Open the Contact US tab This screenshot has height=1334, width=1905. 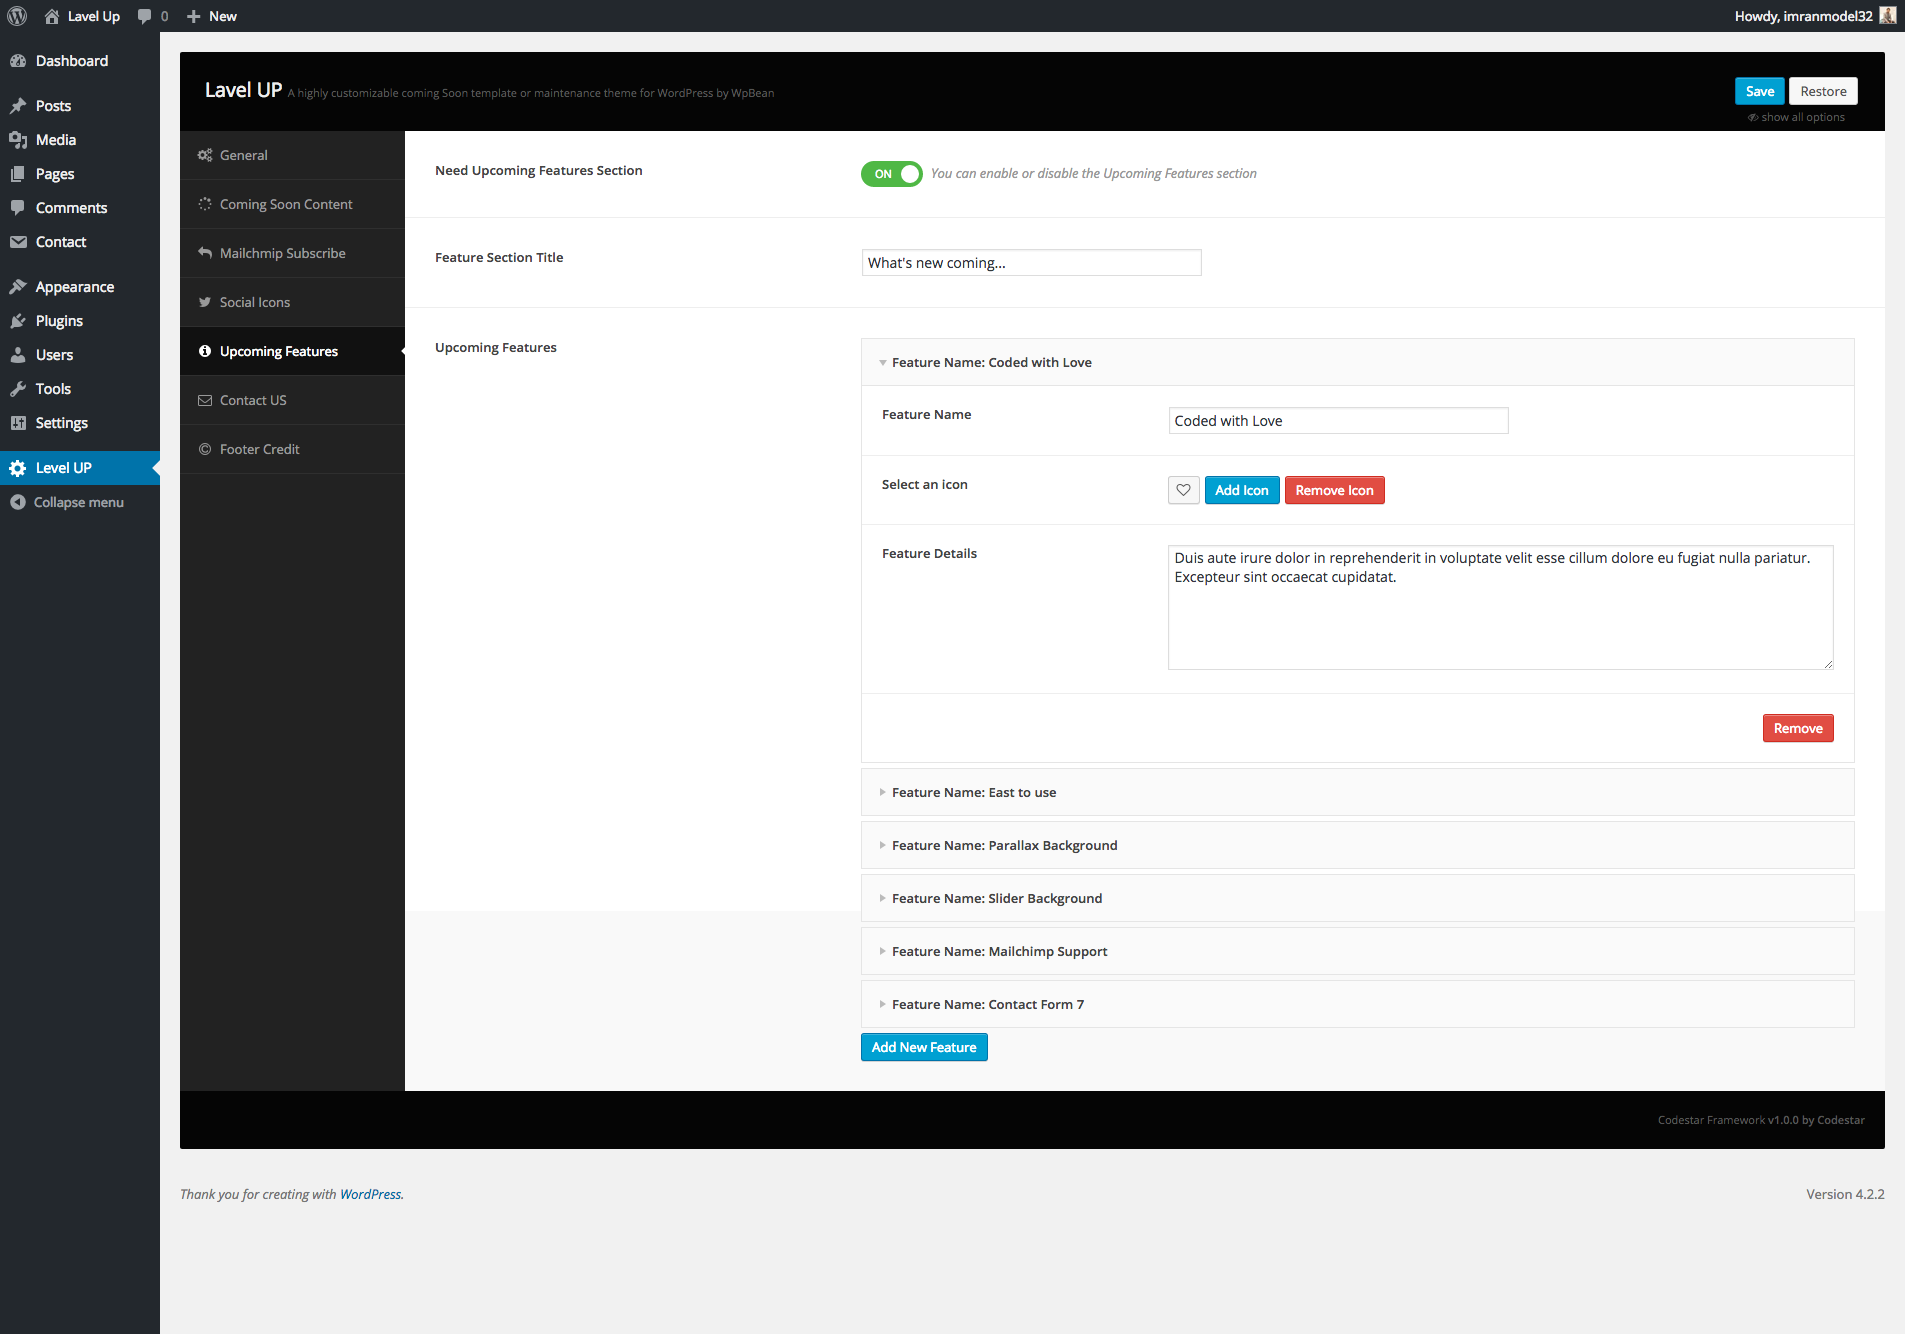[292, 400]
